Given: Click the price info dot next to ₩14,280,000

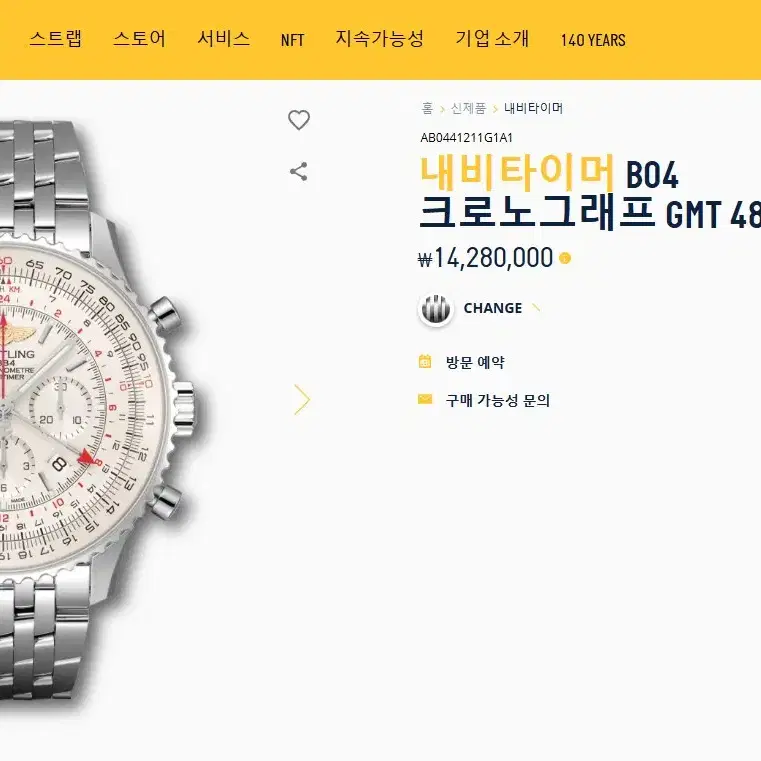Looking at the screenshot, I should [565, 258].
